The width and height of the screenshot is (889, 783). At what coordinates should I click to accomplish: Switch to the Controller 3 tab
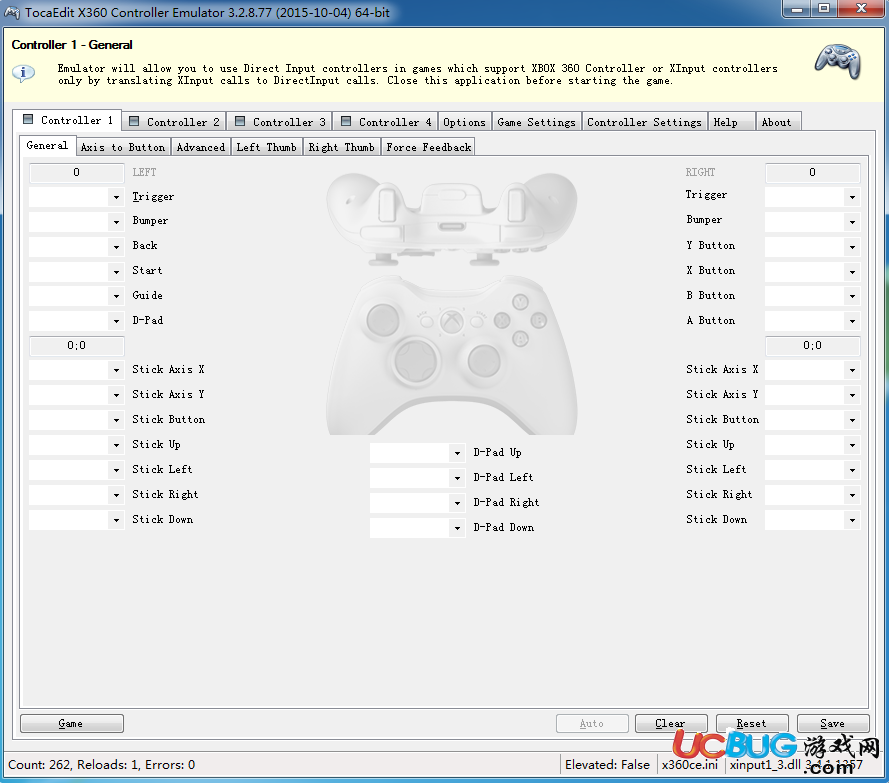(280, 122)
